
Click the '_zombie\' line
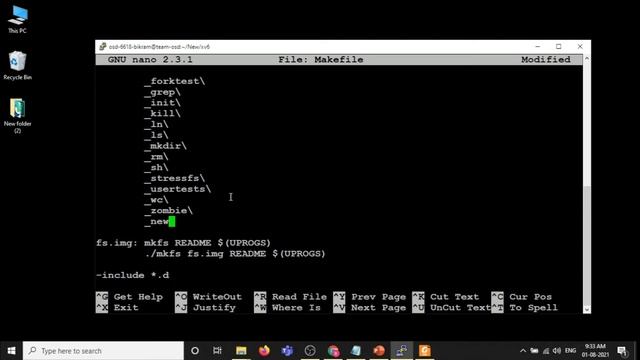pos(169,211)
